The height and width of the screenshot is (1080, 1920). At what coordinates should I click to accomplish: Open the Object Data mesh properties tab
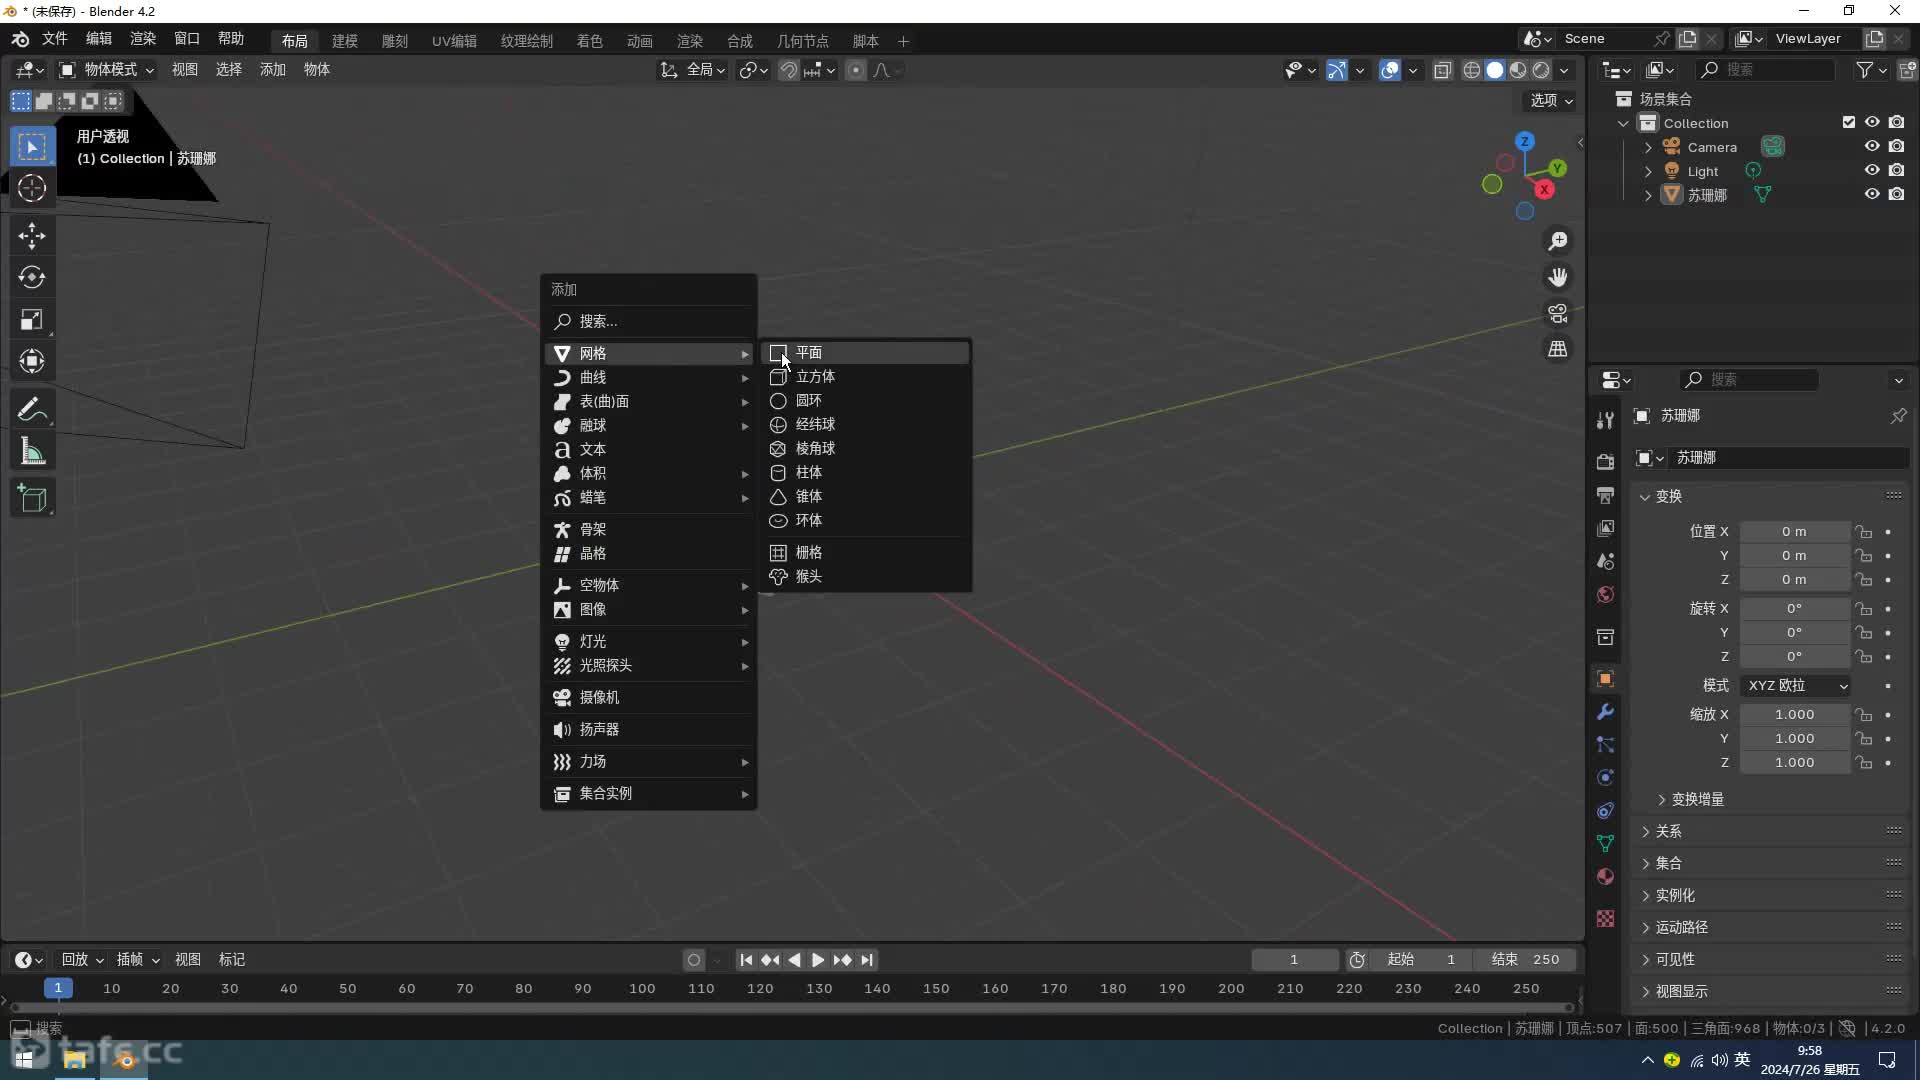(x=1605, y=844)
